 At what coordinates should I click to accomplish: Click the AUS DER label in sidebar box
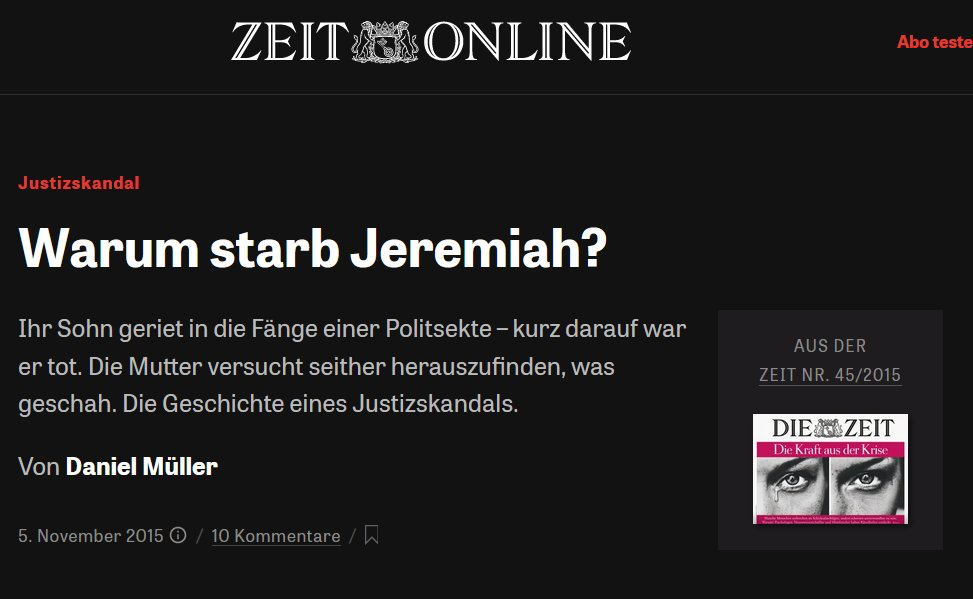click(x=830, y=346)
